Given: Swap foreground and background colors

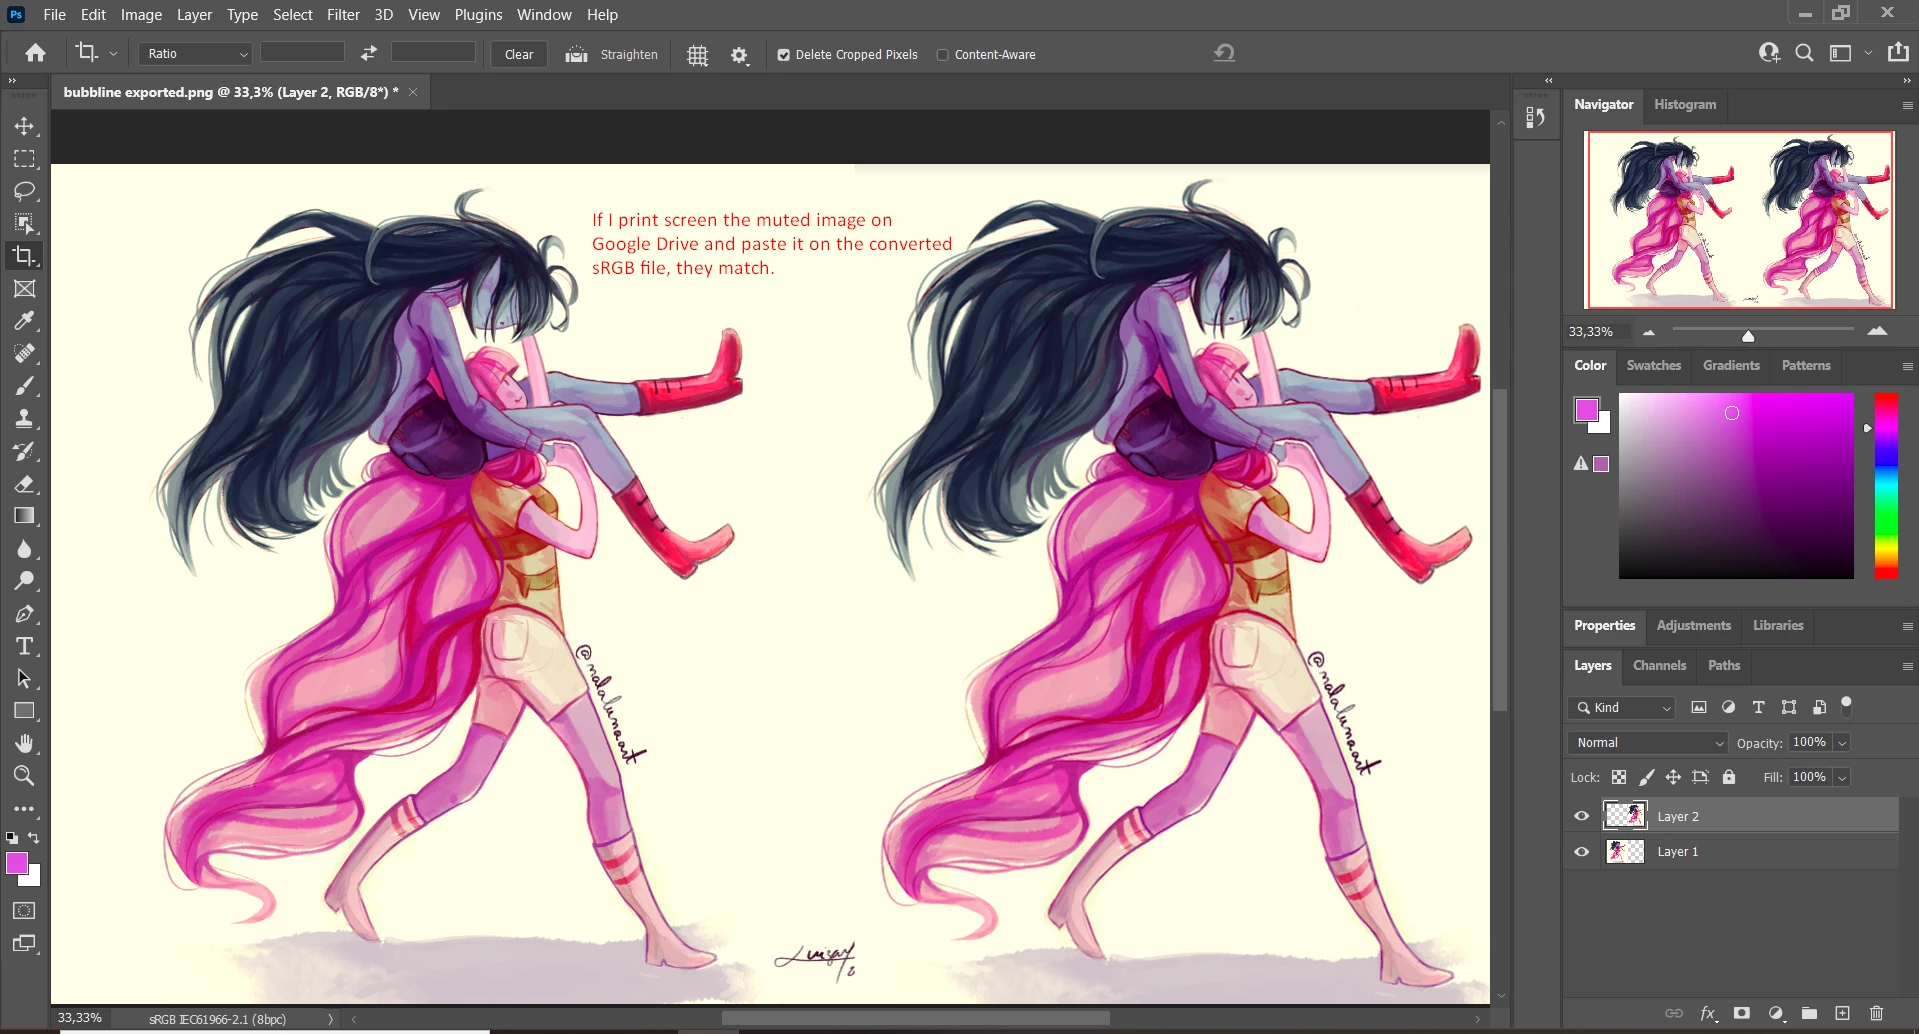Looking at the screenshot, I should (x=34, y=838).
